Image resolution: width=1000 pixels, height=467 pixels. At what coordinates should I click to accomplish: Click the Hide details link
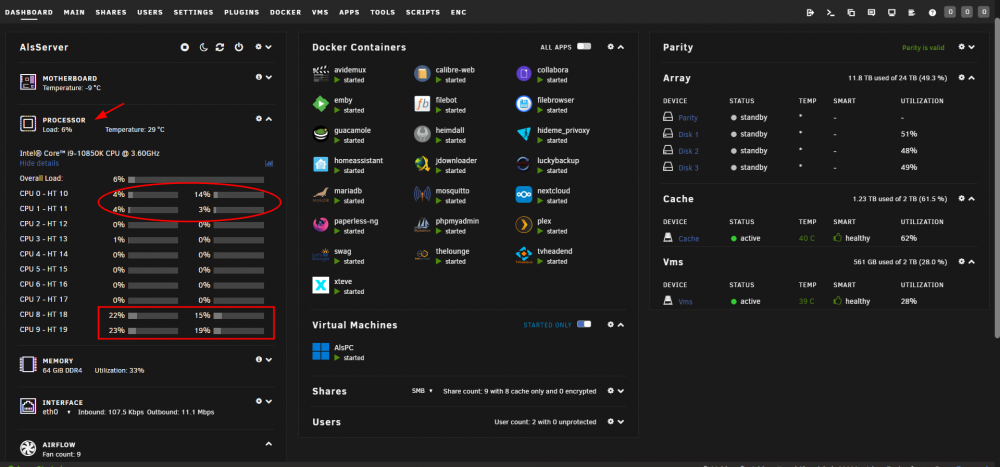tap(39, 163)
